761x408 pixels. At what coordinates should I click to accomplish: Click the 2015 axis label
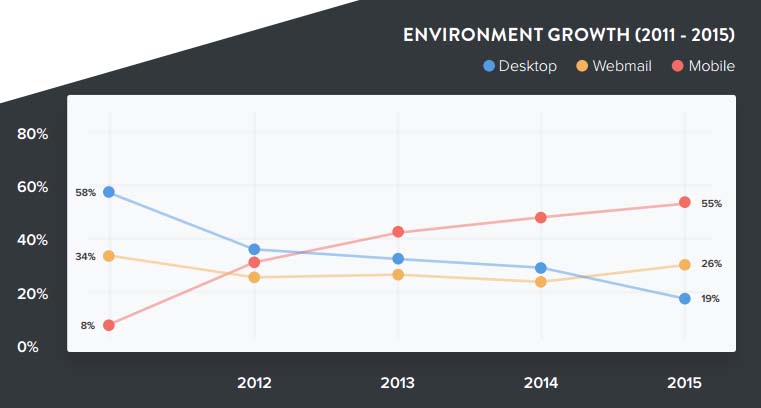(684, 383)
